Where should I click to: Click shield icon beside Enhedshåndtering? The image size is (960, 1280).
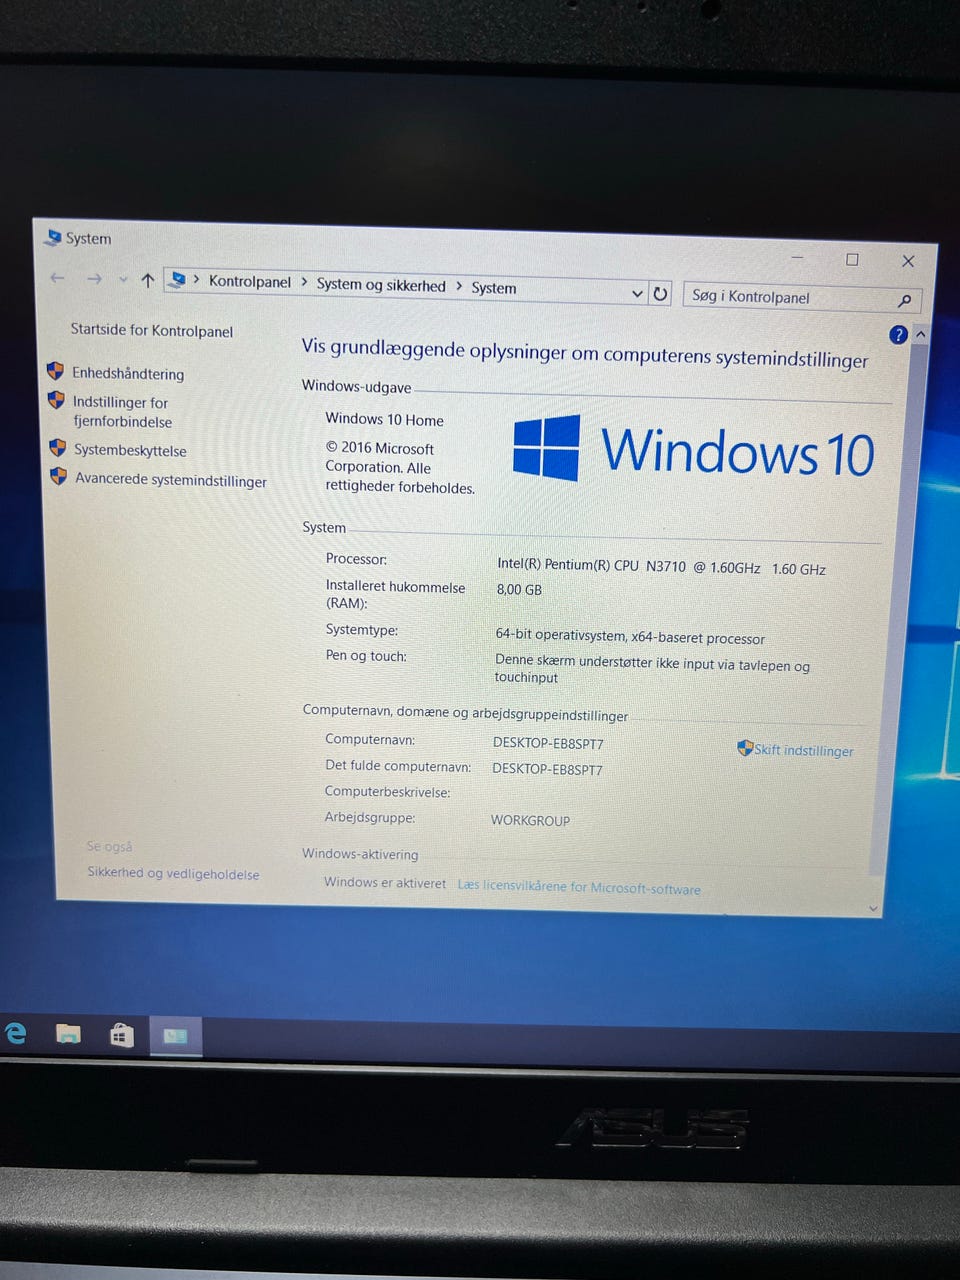(x=56, y=371)
